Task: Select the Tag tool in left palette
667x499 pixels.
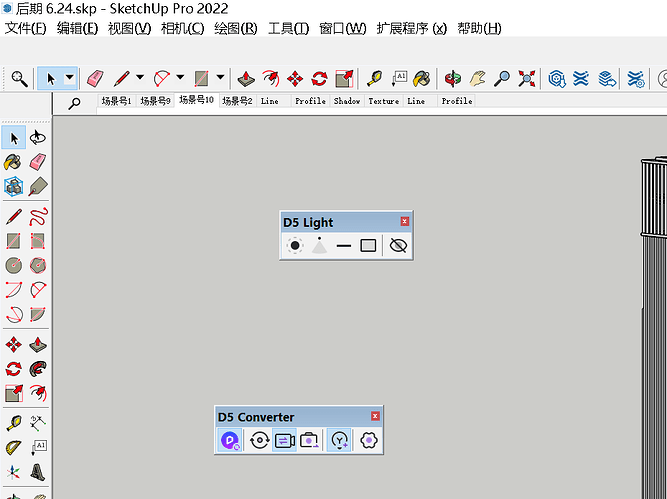Action: click(38, 186)
